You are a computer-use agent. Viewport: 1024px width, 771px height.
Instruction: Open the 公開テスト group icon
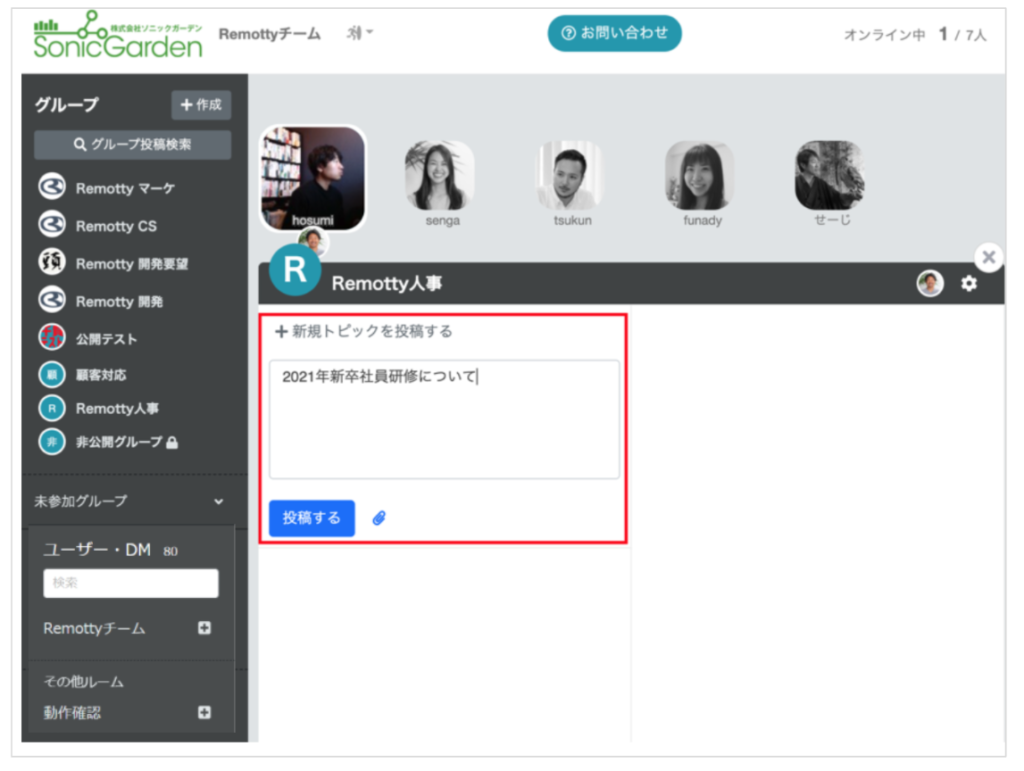(x=52, y=338)
